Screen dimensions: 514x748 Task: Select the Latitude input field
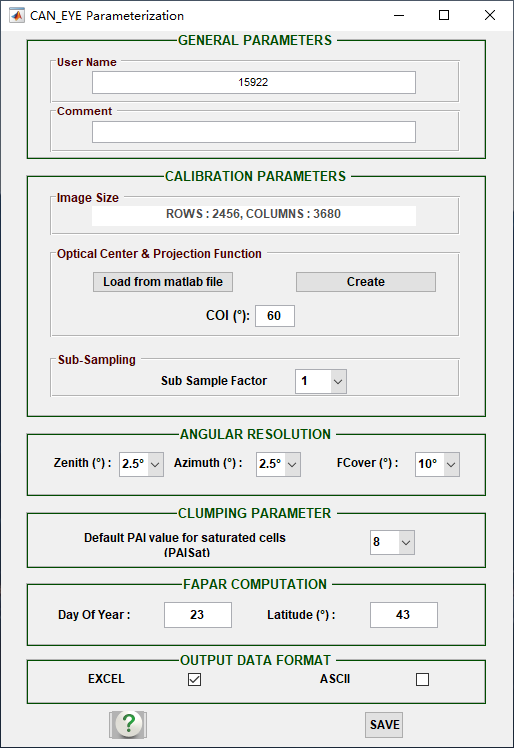[404, 615]
